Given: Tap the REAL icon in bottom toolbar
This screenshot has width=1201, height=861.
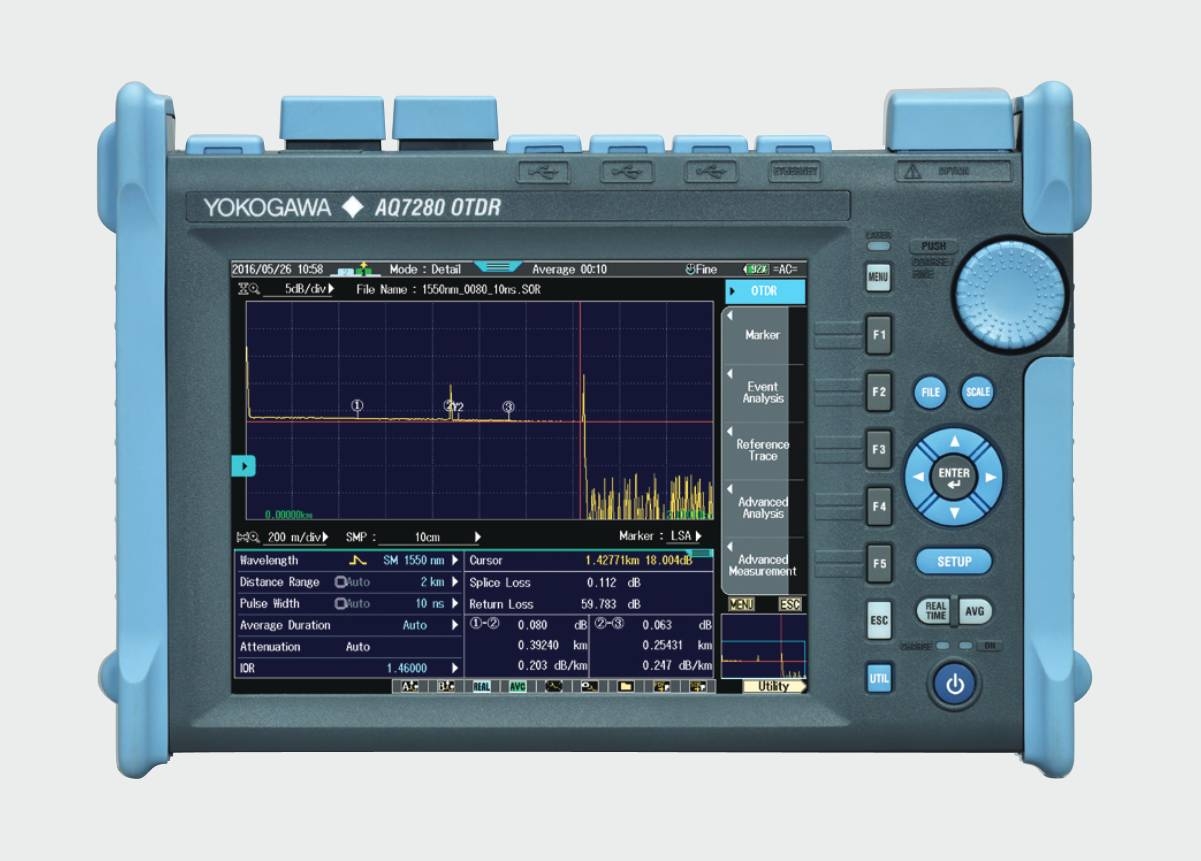Looking at the screenshot, I should [x=480, y=687].
